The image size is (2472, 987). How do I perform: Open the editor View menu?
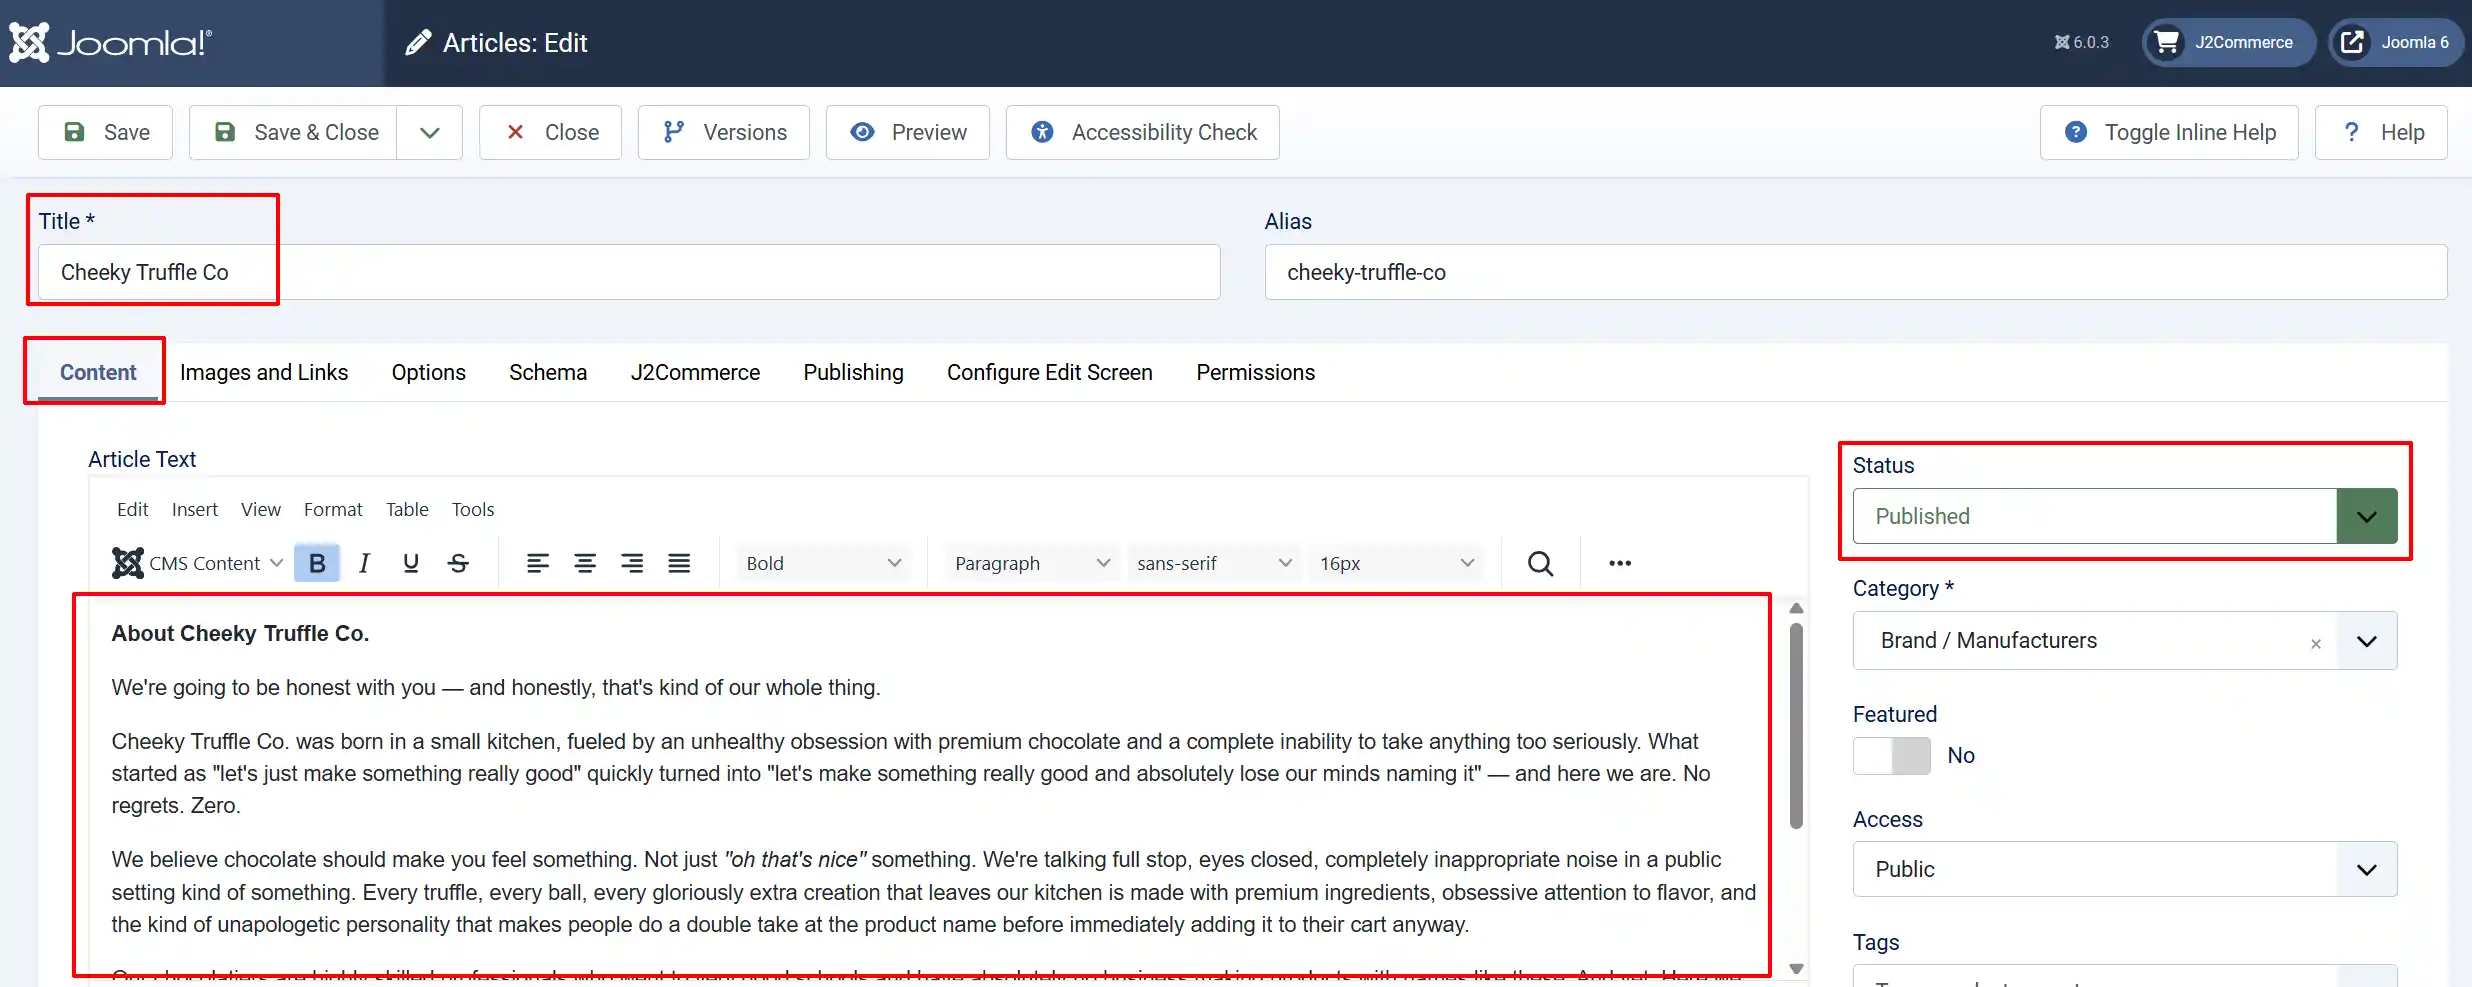click(x=261, y=509)
